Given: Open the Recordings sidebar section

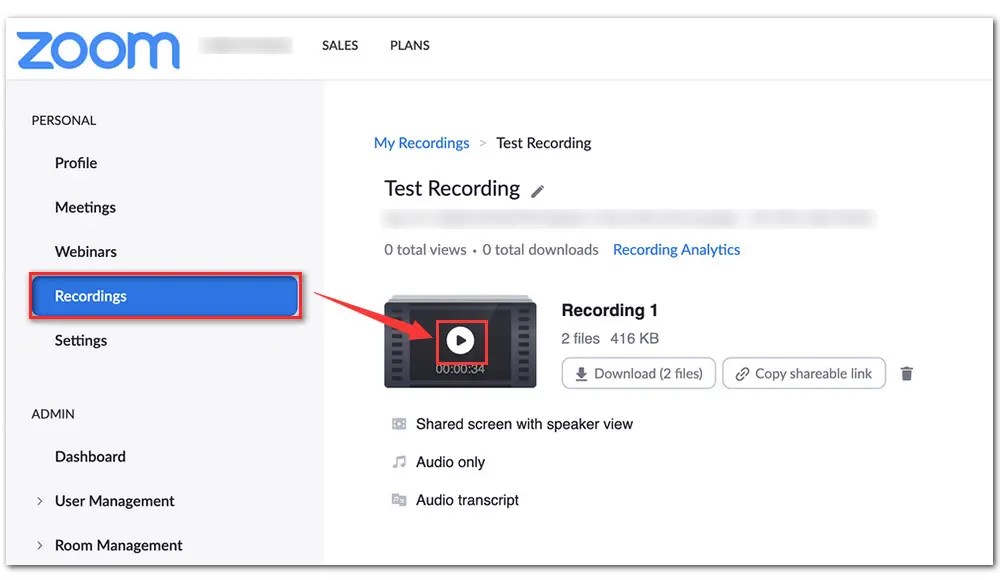Looking at the screenshot, I should coord(90,296).
